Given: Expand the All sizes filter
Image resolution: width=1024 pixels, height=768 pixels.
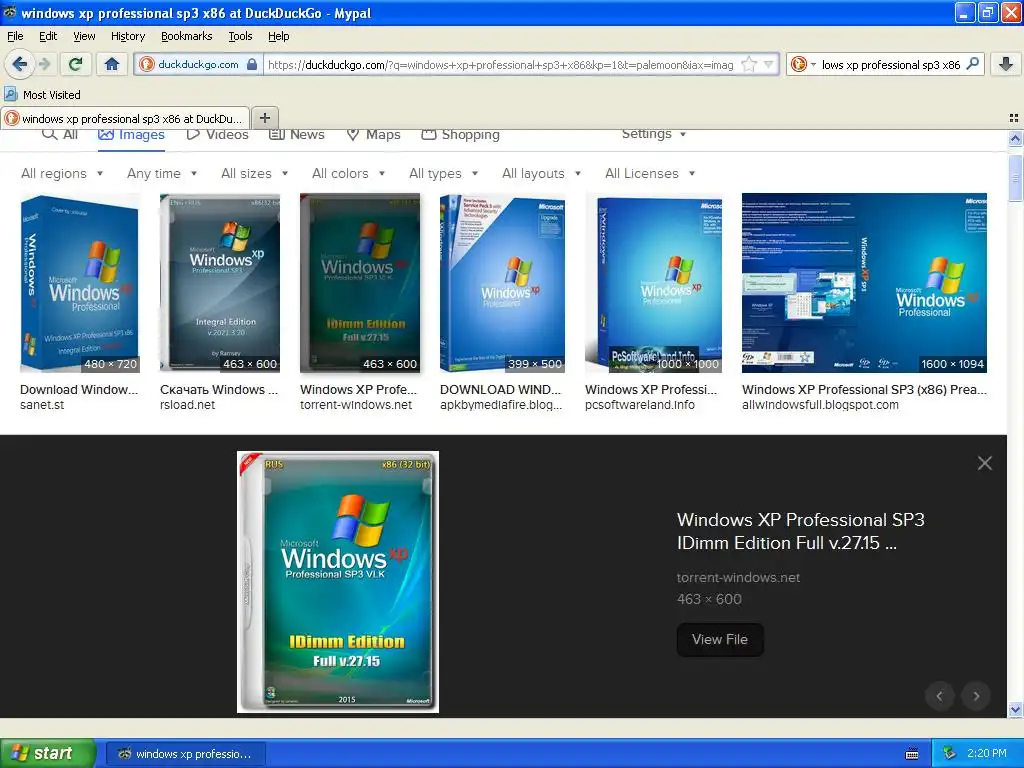Looking at the screenshot, I should [x=255, y=174].
